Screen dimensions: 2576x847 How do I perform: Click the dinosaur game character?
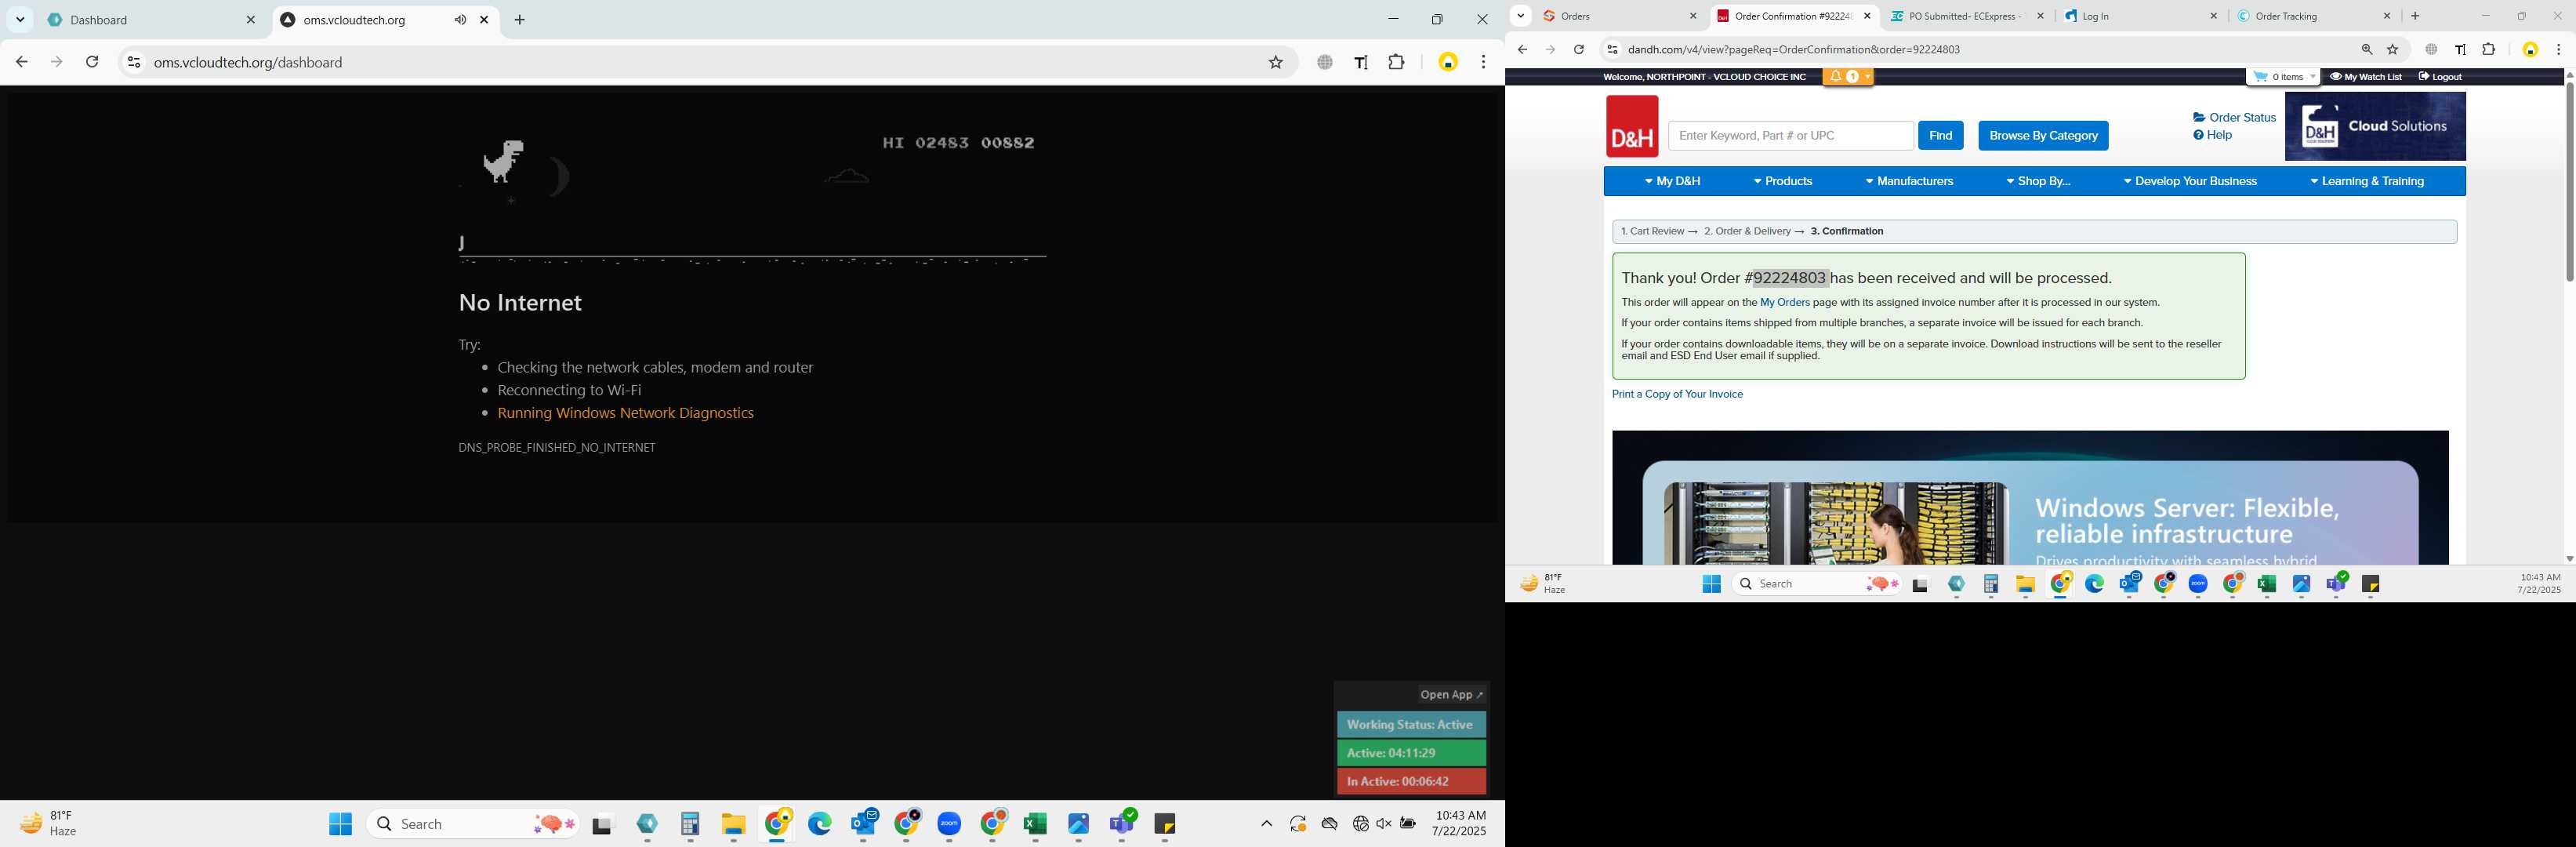coord(503,162)
